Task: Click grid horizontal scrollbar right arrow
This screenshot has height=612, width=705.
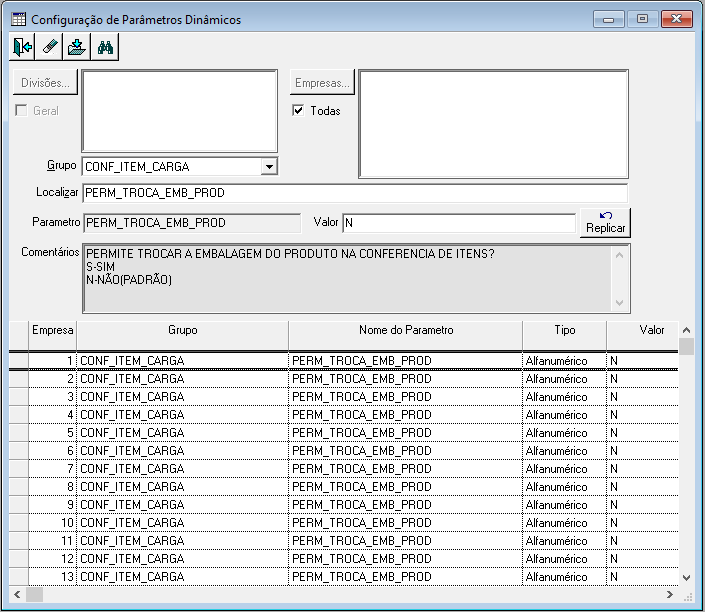Action: pos(670,594)
